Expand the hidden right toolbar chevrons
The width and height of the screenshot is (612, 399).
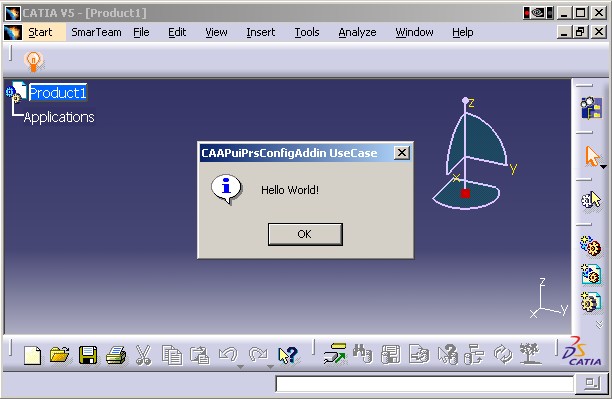tap(599, 324)
